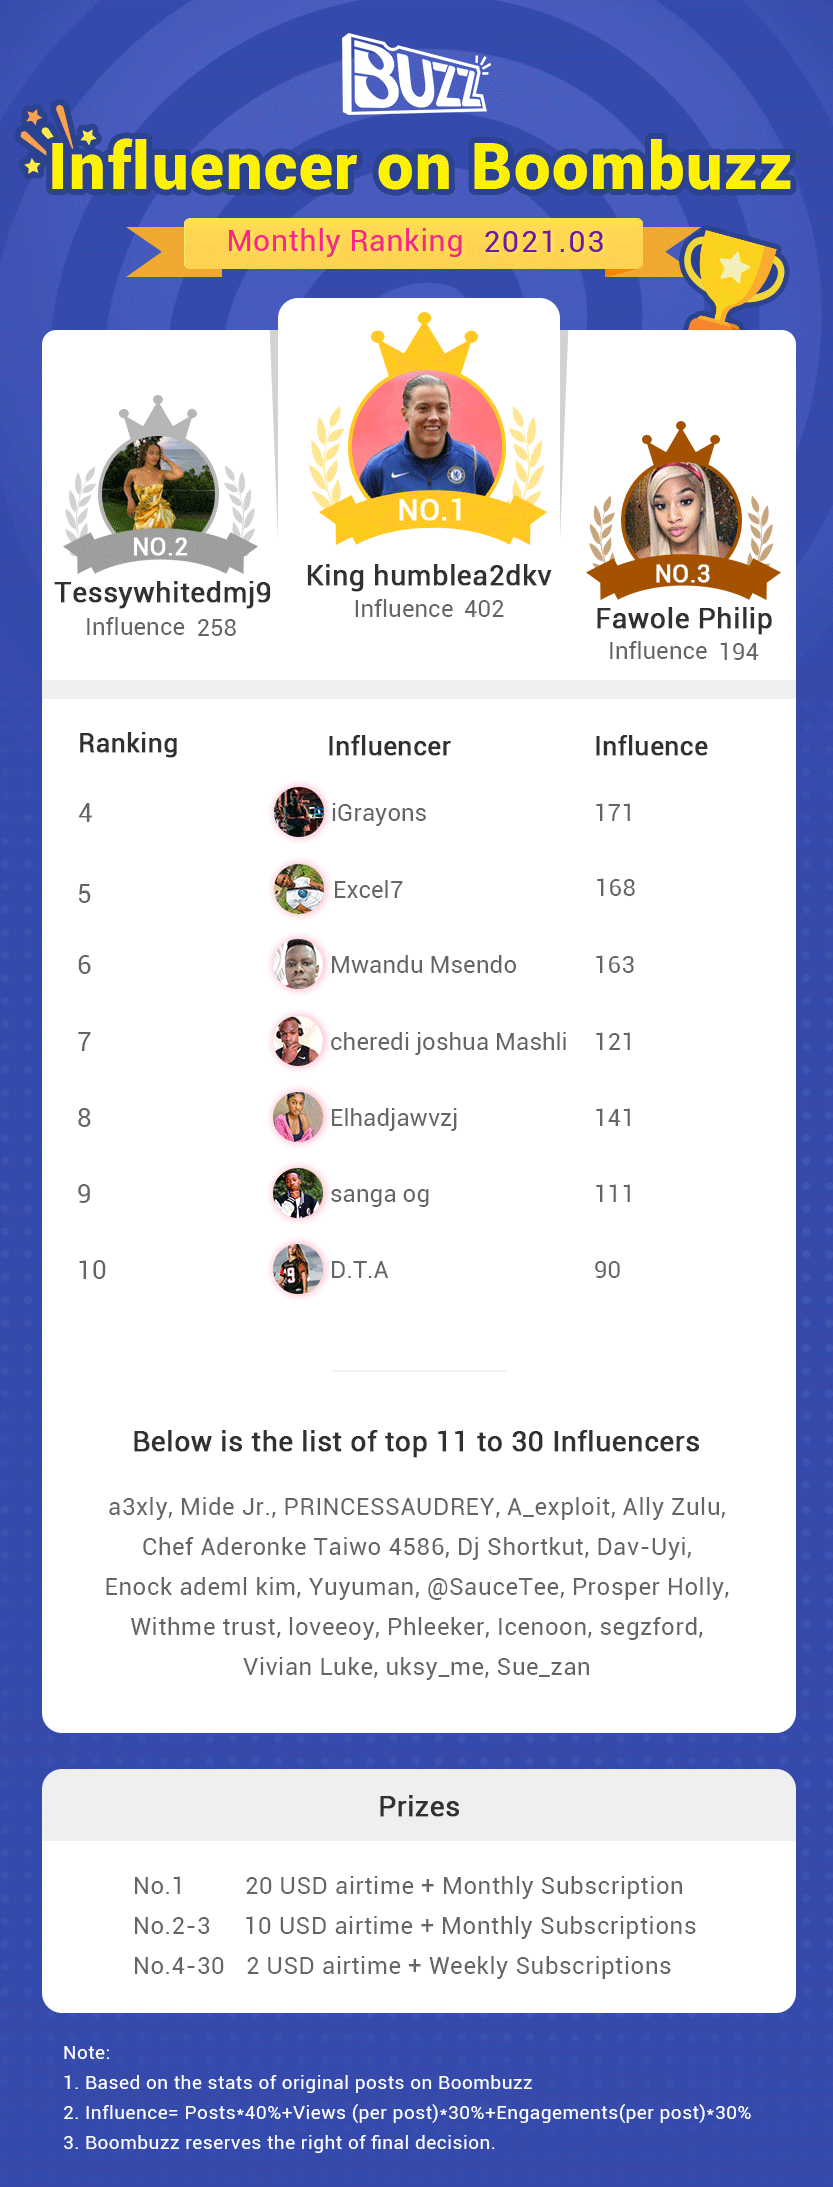Click the Buzz logo at top
This screenshot has width=833, height=2187.
coord(415,74)
